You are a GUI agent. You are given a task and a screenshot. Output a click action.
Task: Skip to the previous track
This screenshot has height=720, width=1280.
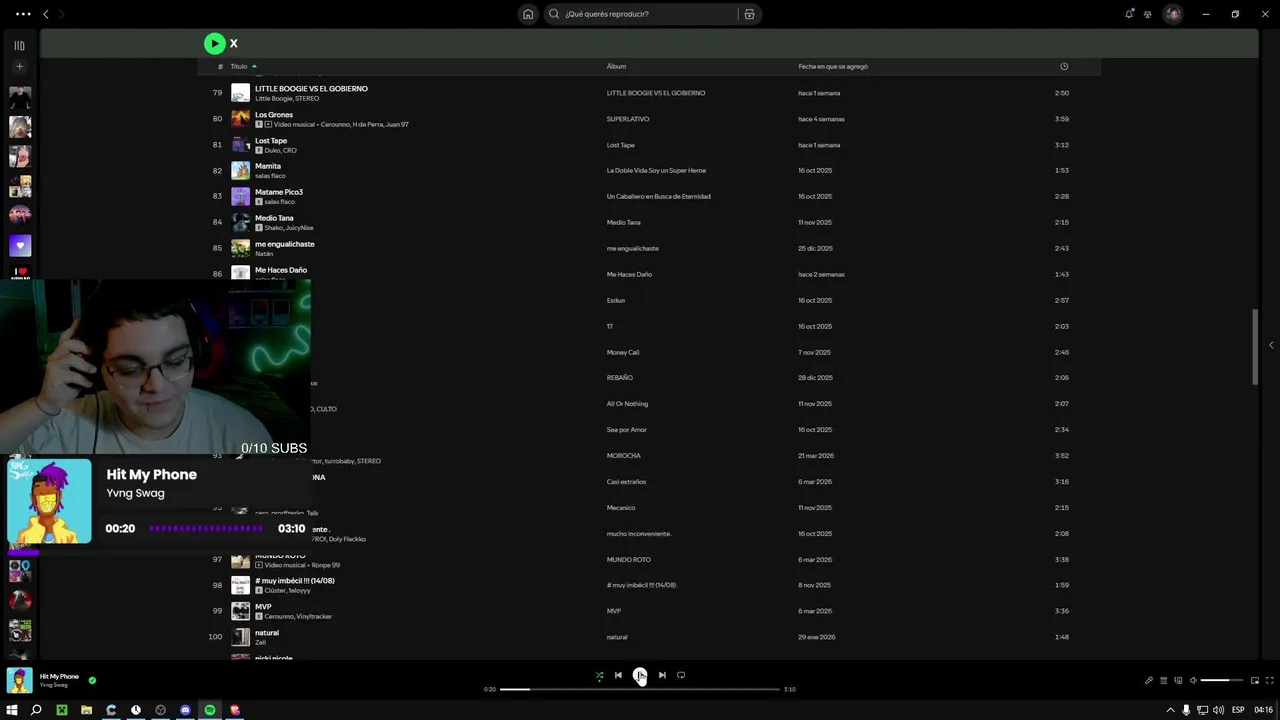[x=618, y=675]
